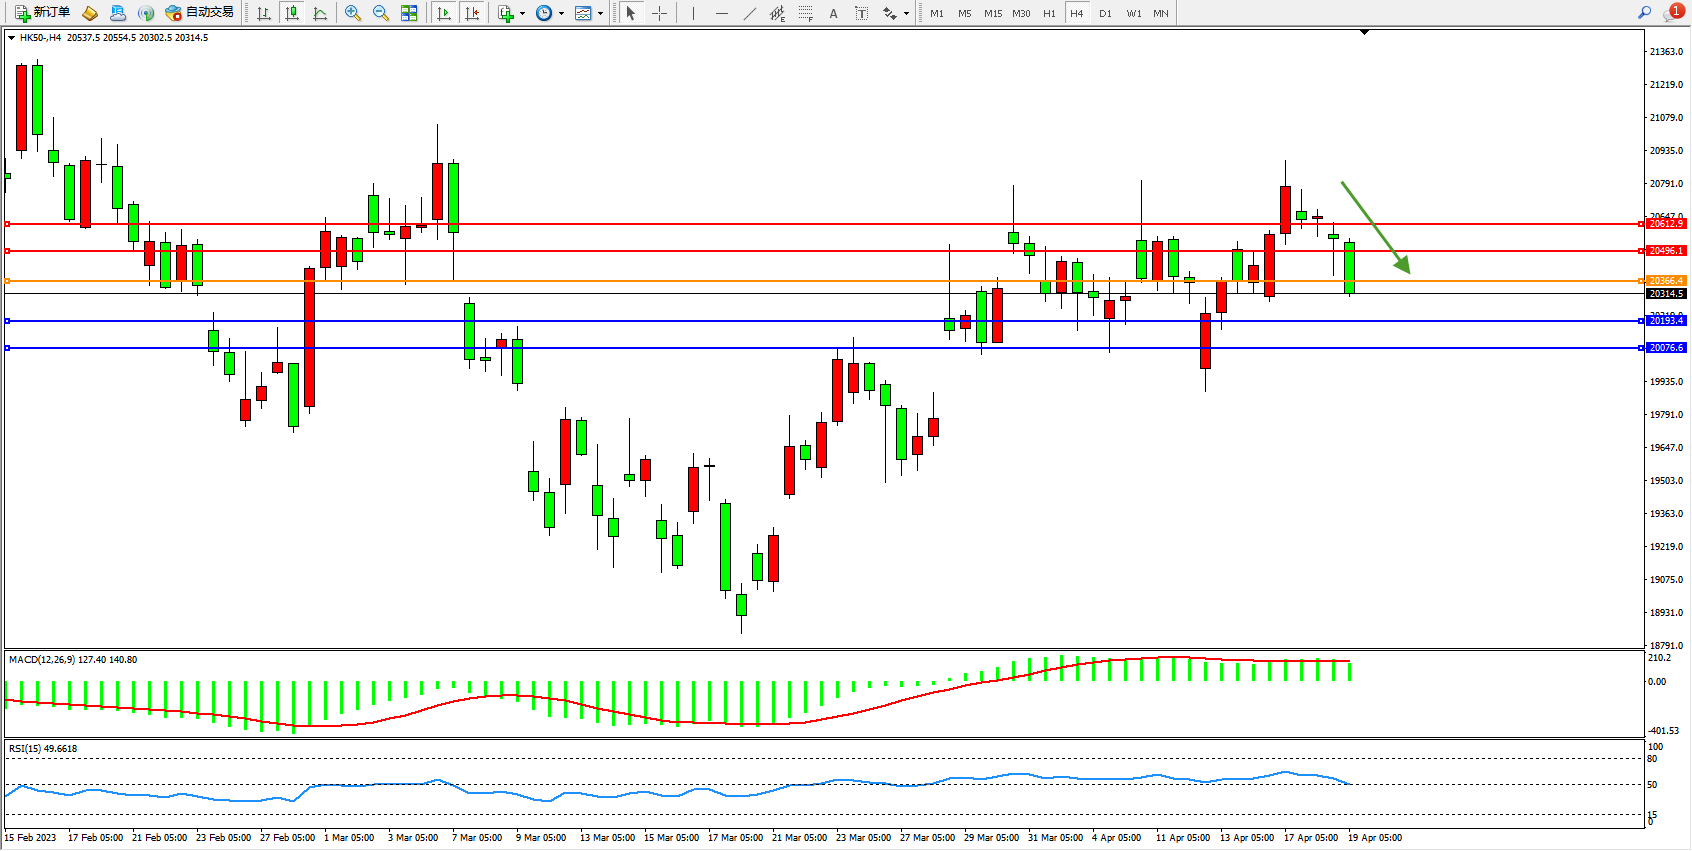Switch chart to bar chart mode
The image size is (1692, 851).
[x=264, y=13]
